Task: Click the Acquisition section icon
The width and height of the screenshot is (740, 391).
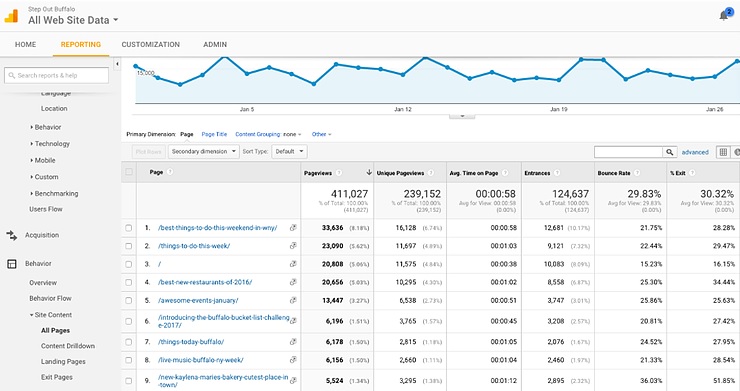Action: 12,235
